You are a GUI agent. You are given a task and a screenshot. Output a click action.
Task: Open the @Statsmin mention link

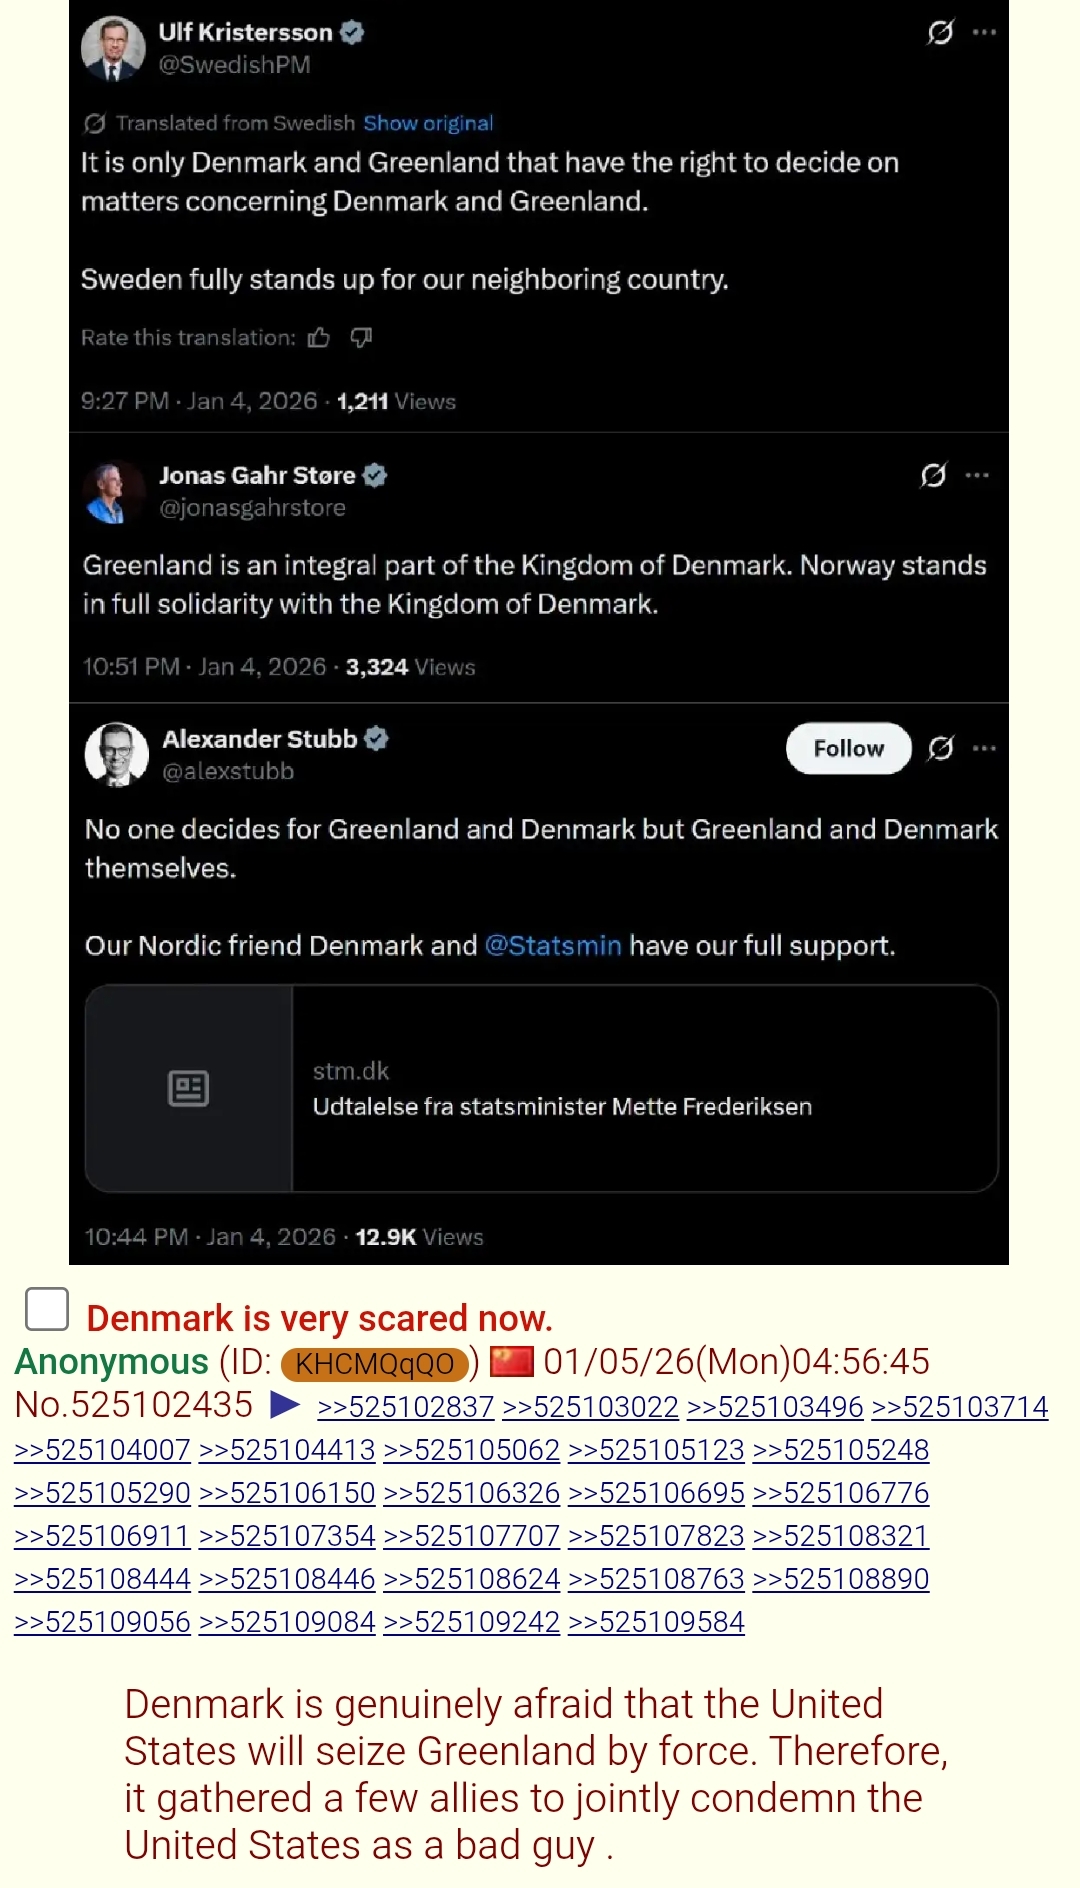click(x=553, y=946)
